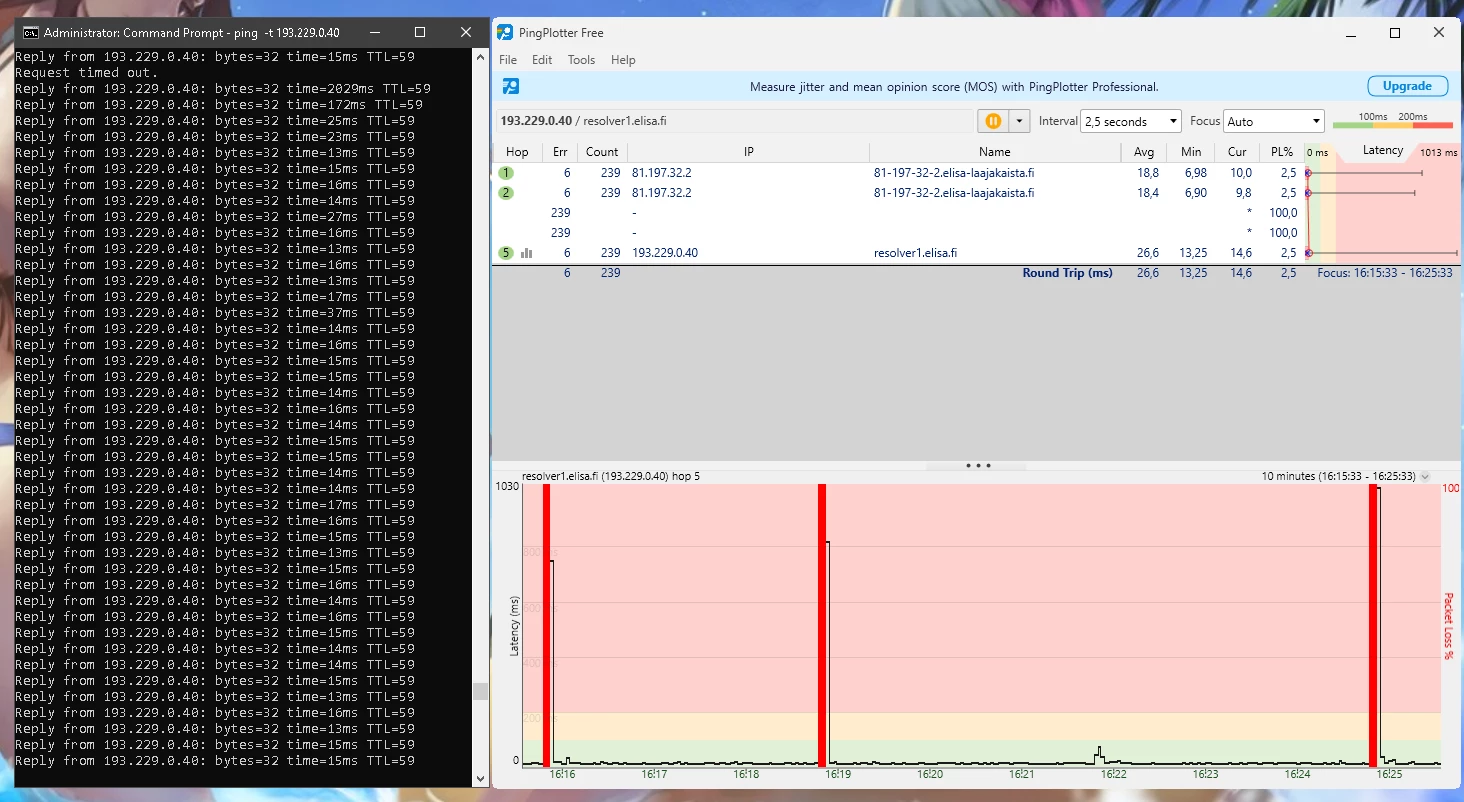Click the Avg value 18,8 in hop 1
This screenshot has height=802, width=1464.
[x=1147, y=173]
